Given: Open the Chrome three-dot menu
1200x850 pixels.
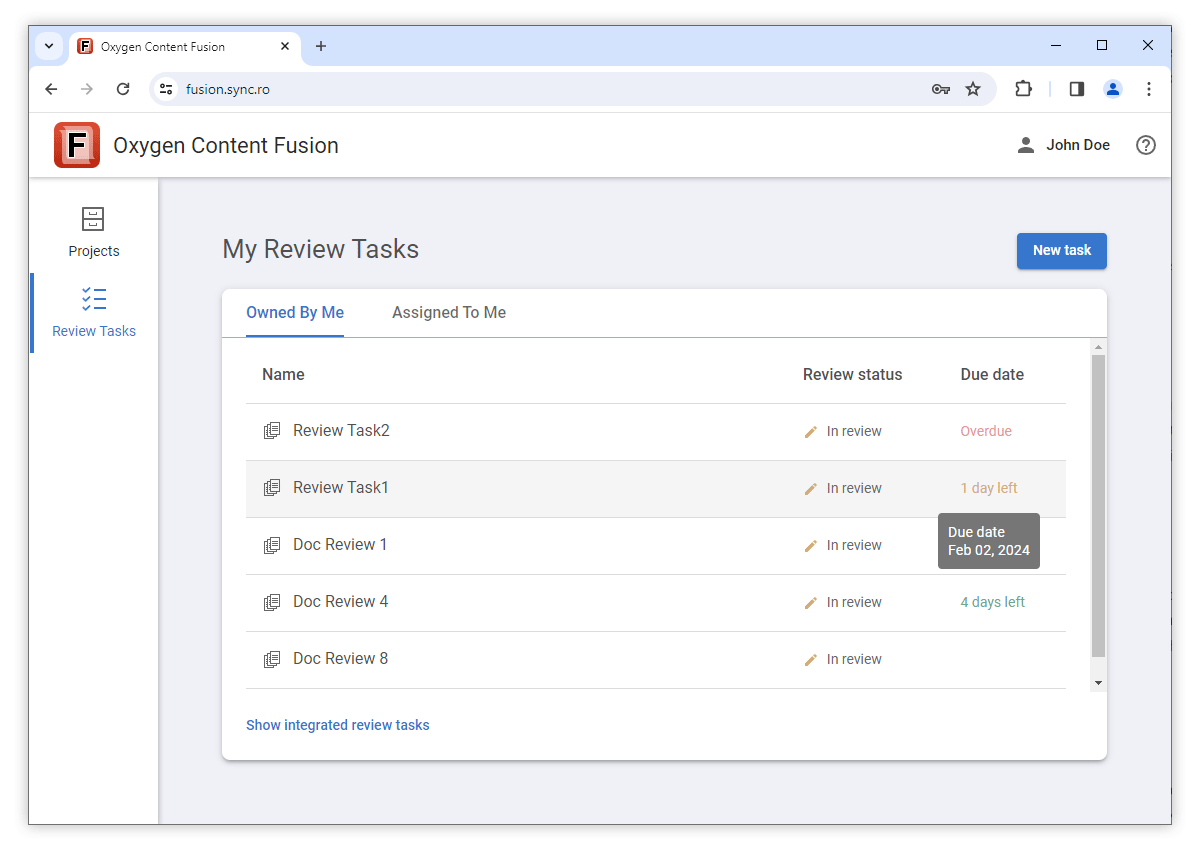Looking at the screenshot, I should (1149, 89).
